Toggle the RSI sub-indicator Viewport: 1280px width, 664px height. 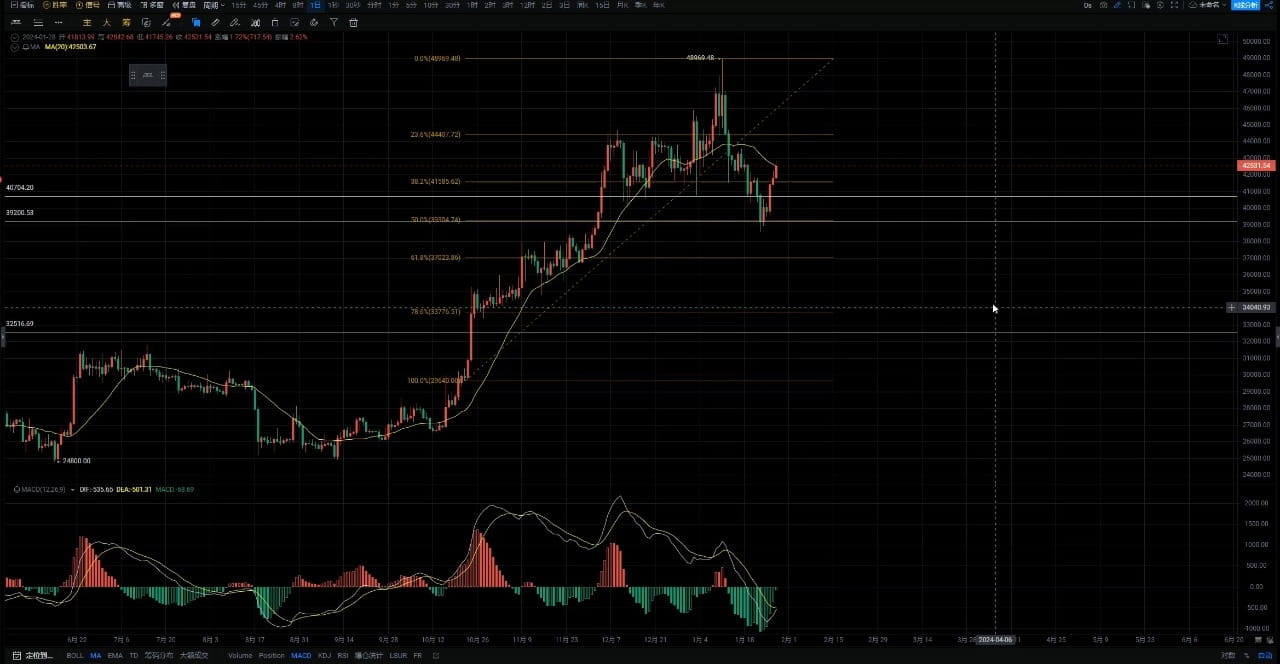[343, 656]
